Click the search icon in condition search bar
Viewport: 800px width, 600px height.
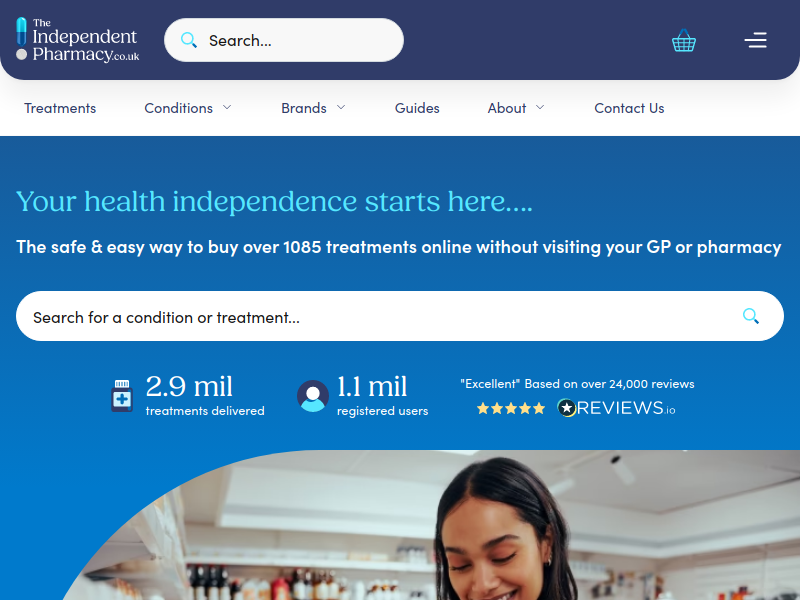(x=751, y=316)
